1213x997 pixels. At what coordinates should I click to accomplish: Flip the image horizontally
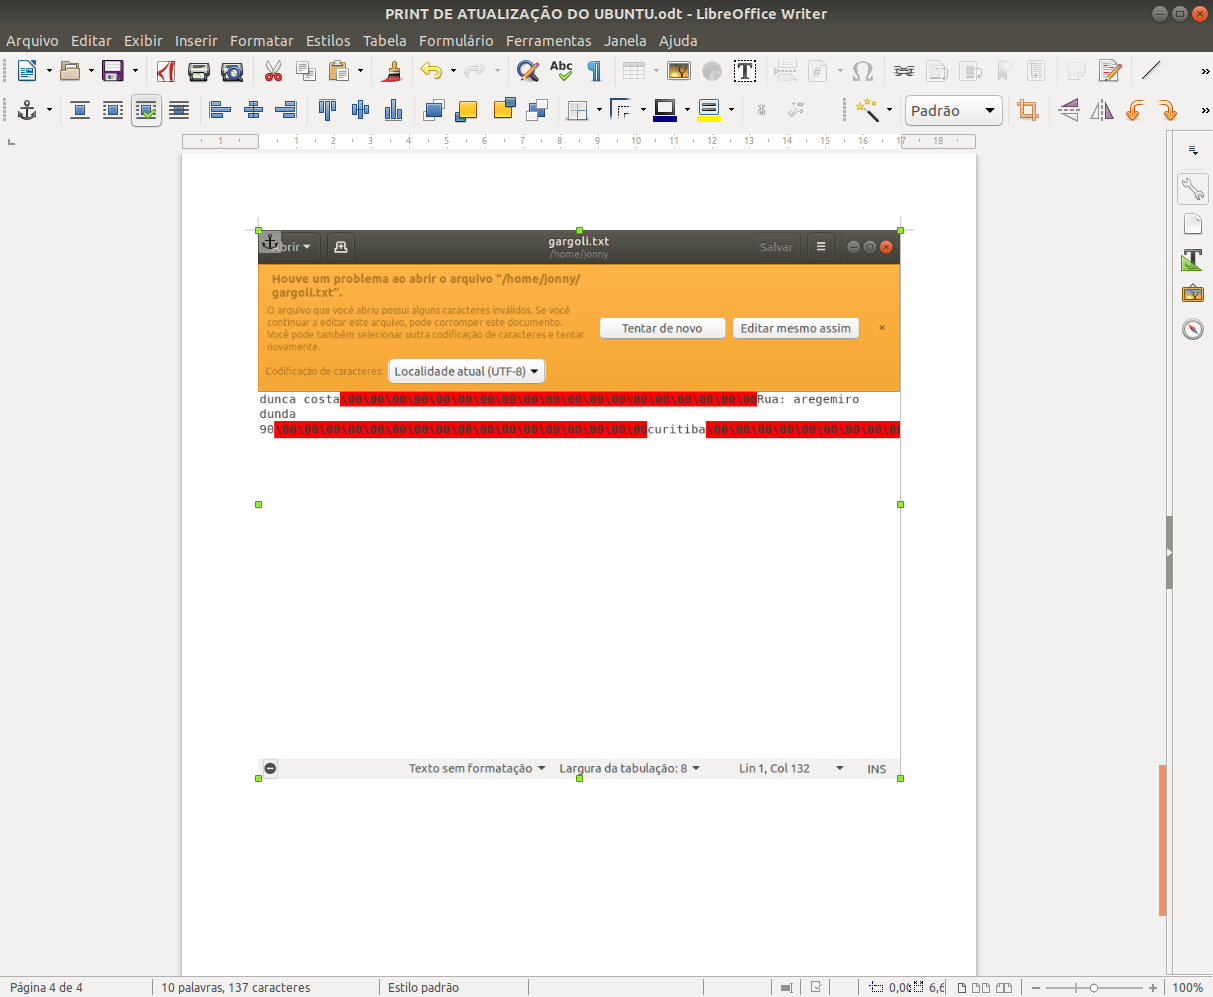click(1102, 110)
